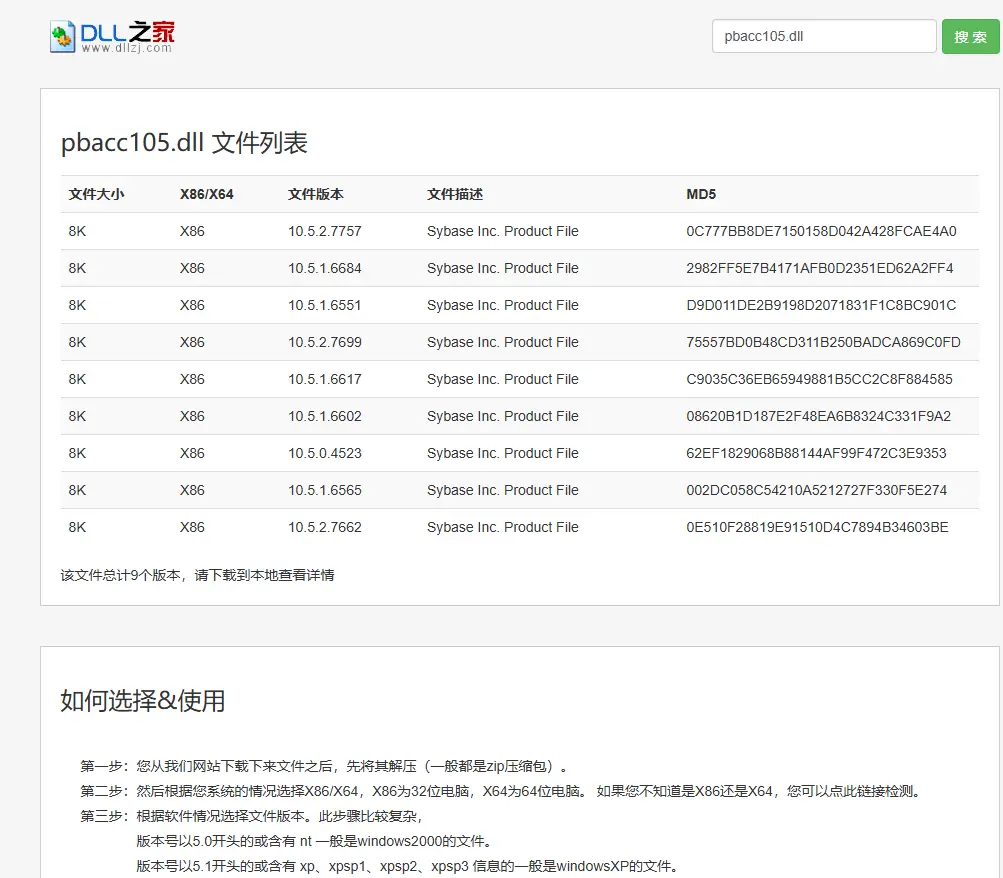This screenshot has width=1003, height=878.
Task: Select file version 10.5.1.6684 entry
Action: point(324,268)
